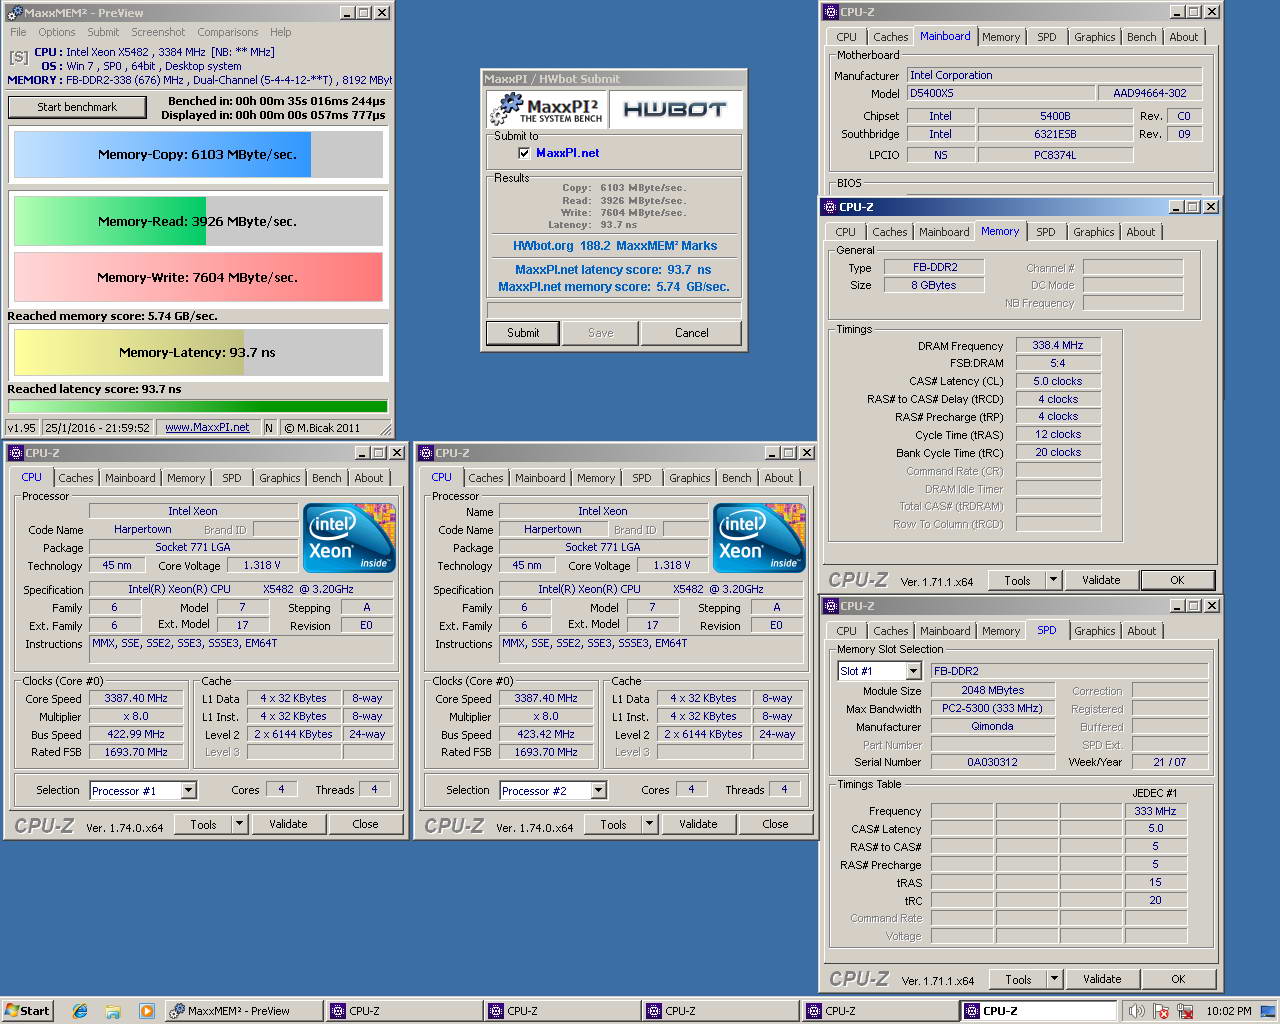The height and width of the screenshot is (1024, 1280).
Task: Click the Intel Xeon logo in the Processor #2 window
Action: (x=760, y=538)
